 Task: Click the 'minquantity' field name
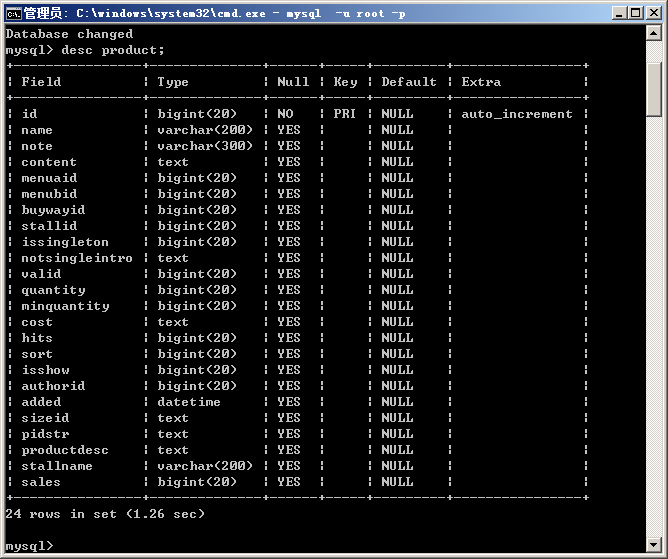coord(65,306)
